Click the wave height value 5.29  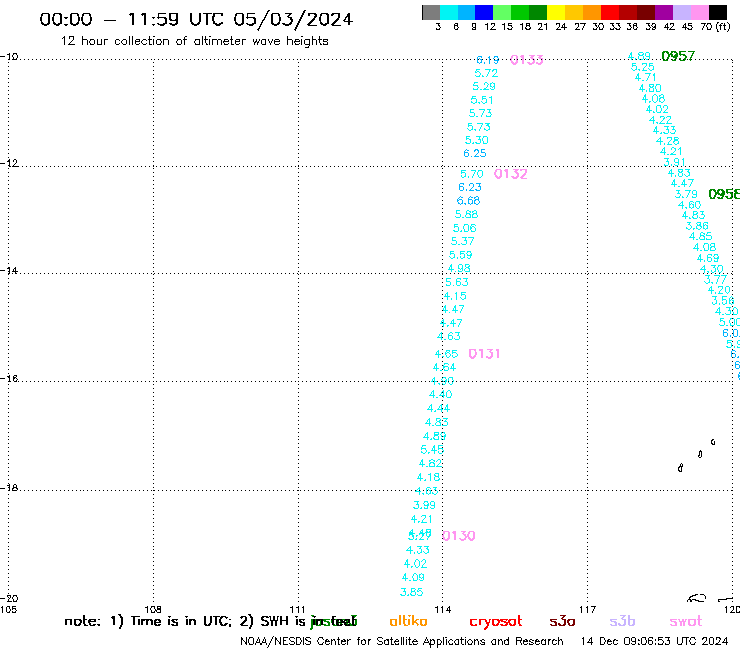[484, 87]
